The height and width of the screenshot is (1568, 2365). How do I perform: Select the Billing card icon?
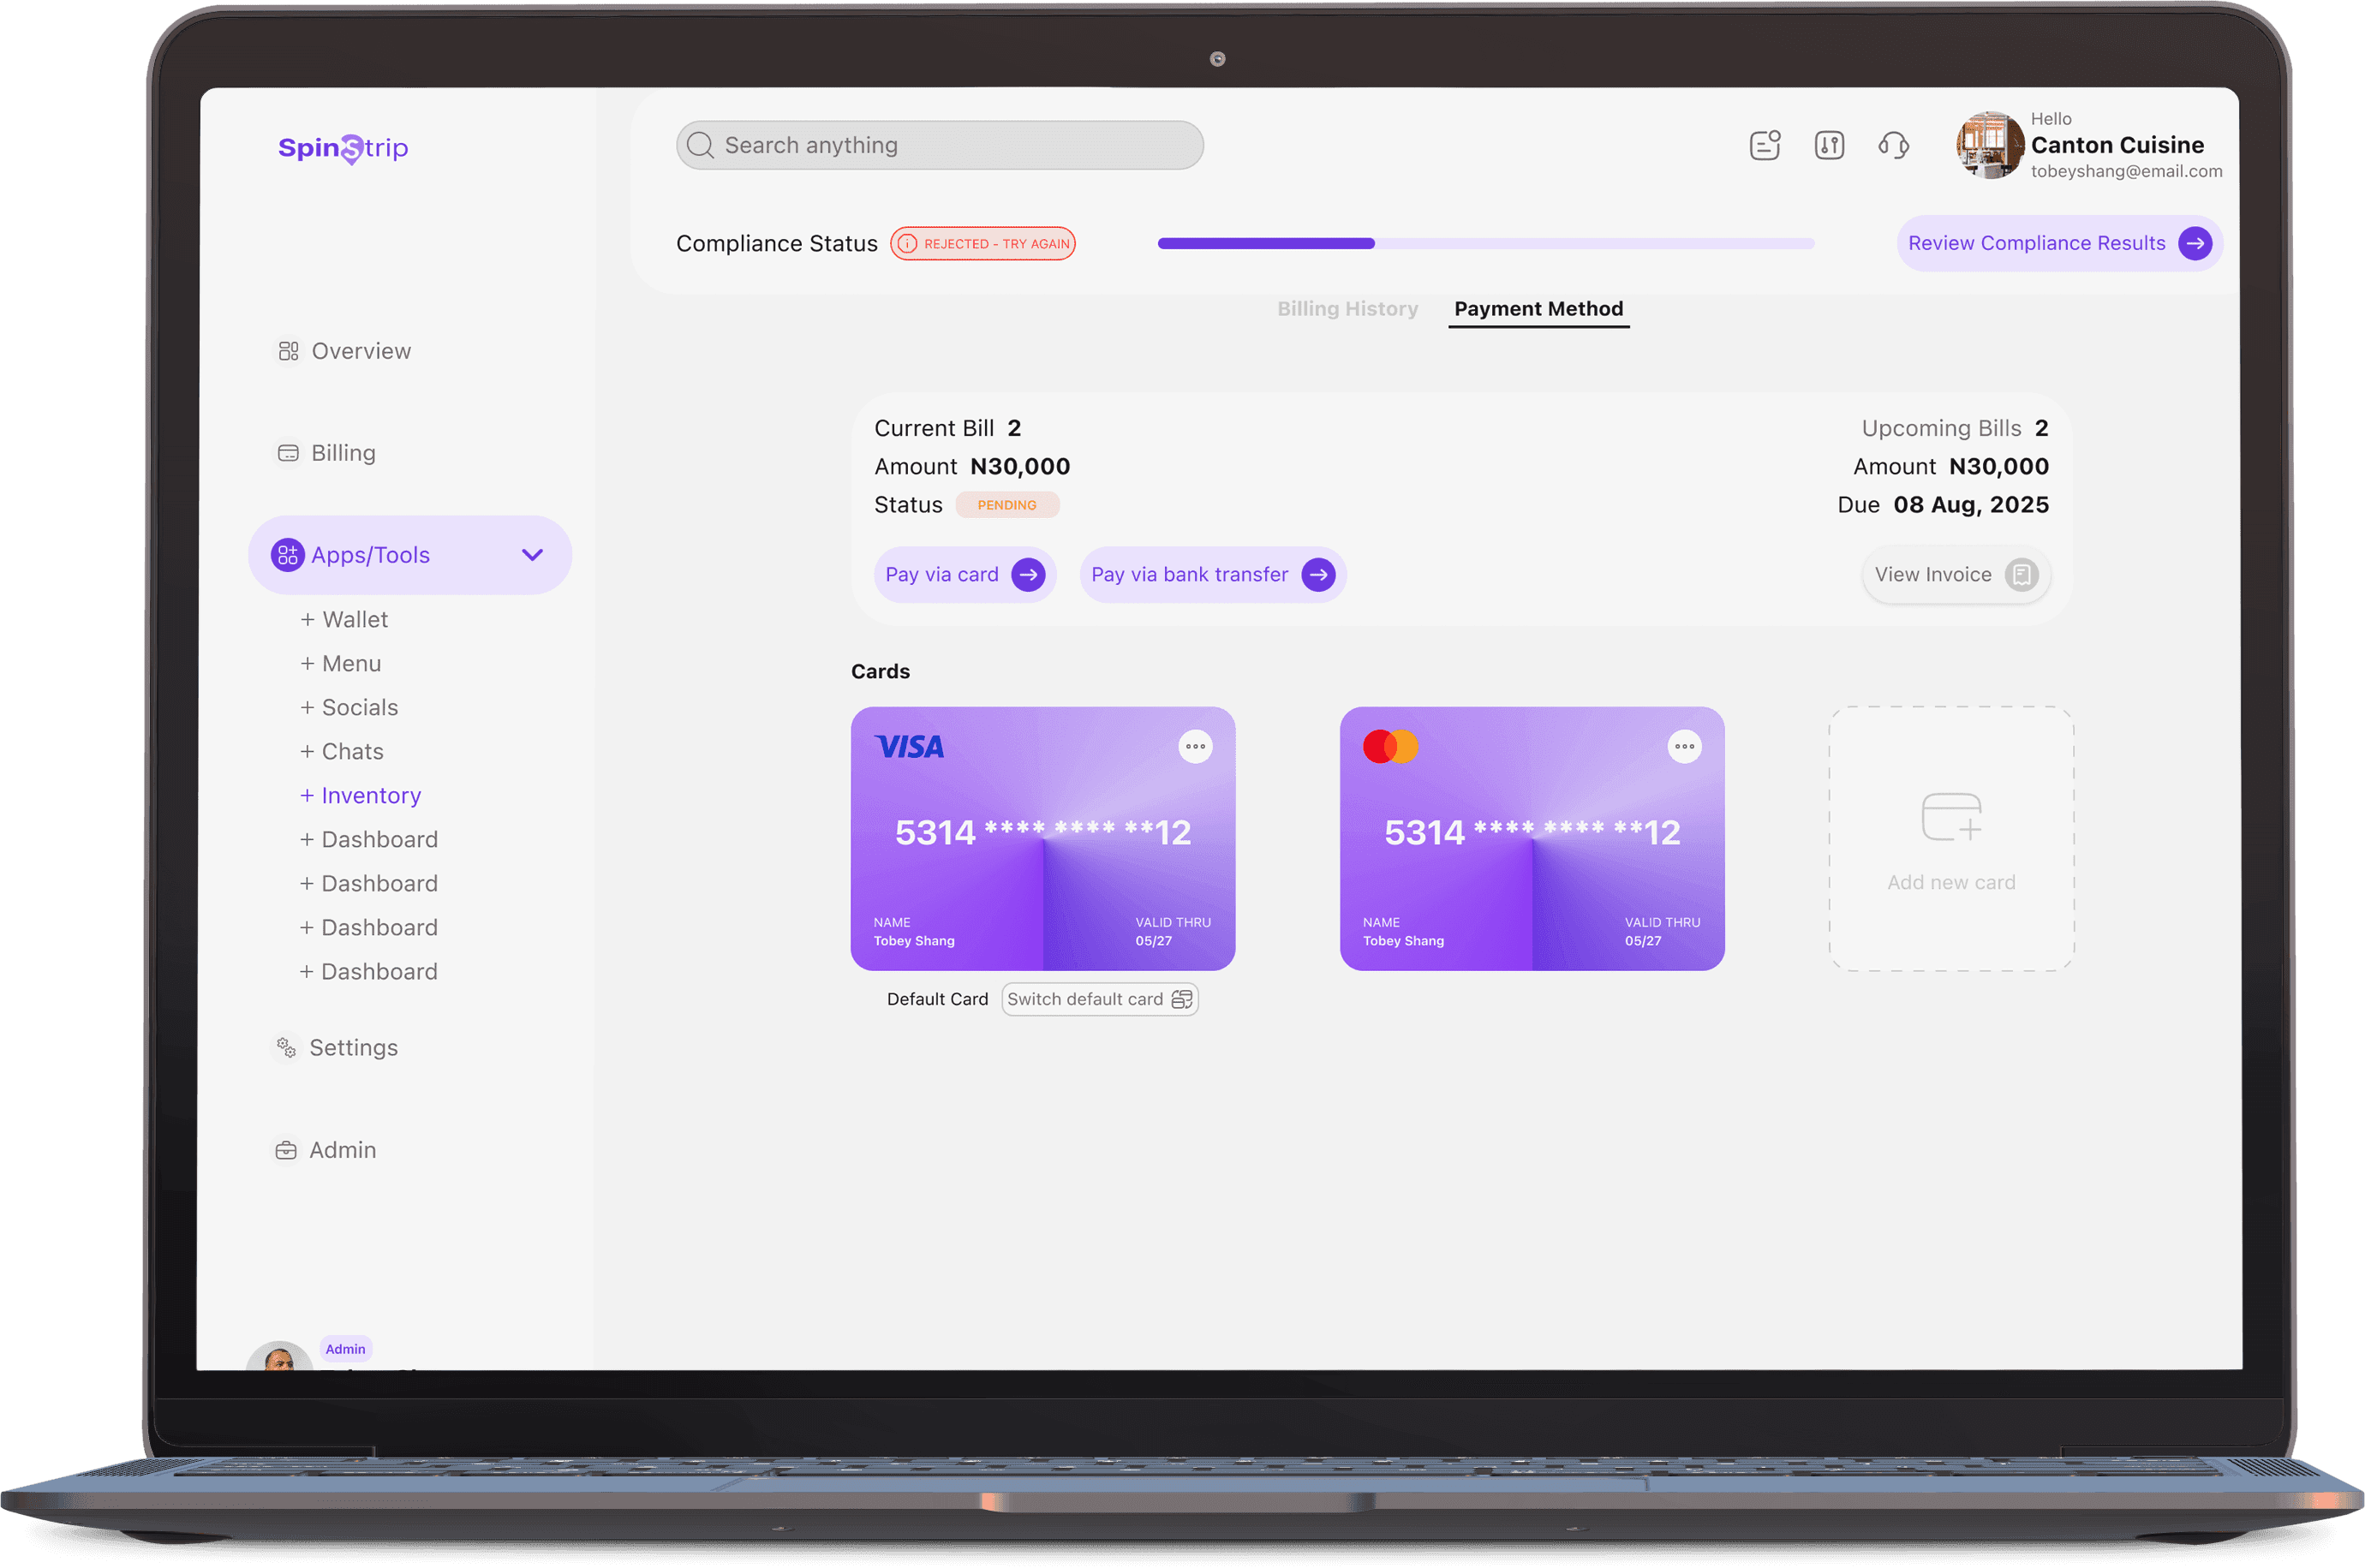point(288,452)
